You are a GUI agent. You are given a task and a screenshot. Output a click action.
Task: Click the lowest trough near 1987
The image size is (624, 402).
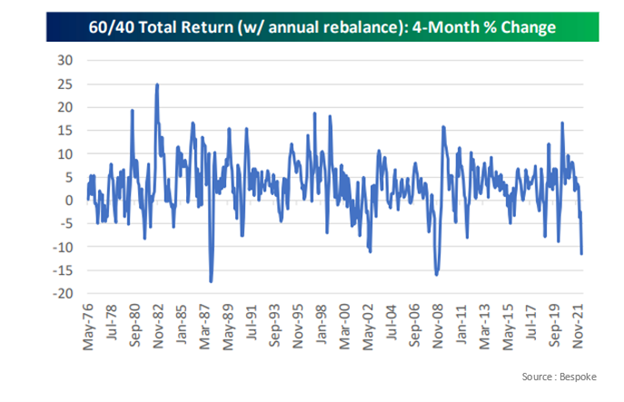coord(211,281)
